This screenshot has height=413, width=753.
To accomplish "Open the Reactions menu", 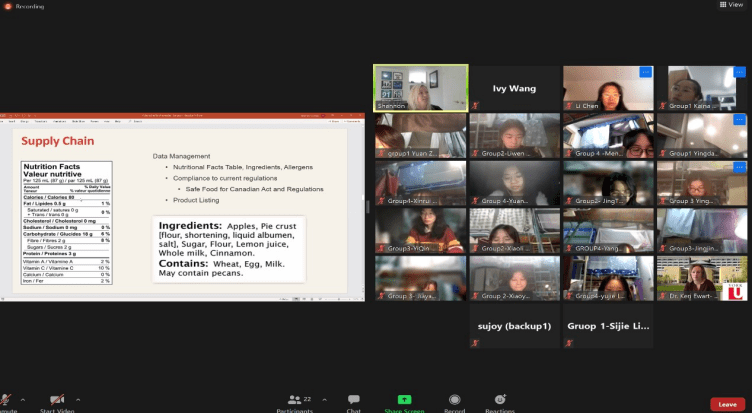I will click(x=499, y=401).
